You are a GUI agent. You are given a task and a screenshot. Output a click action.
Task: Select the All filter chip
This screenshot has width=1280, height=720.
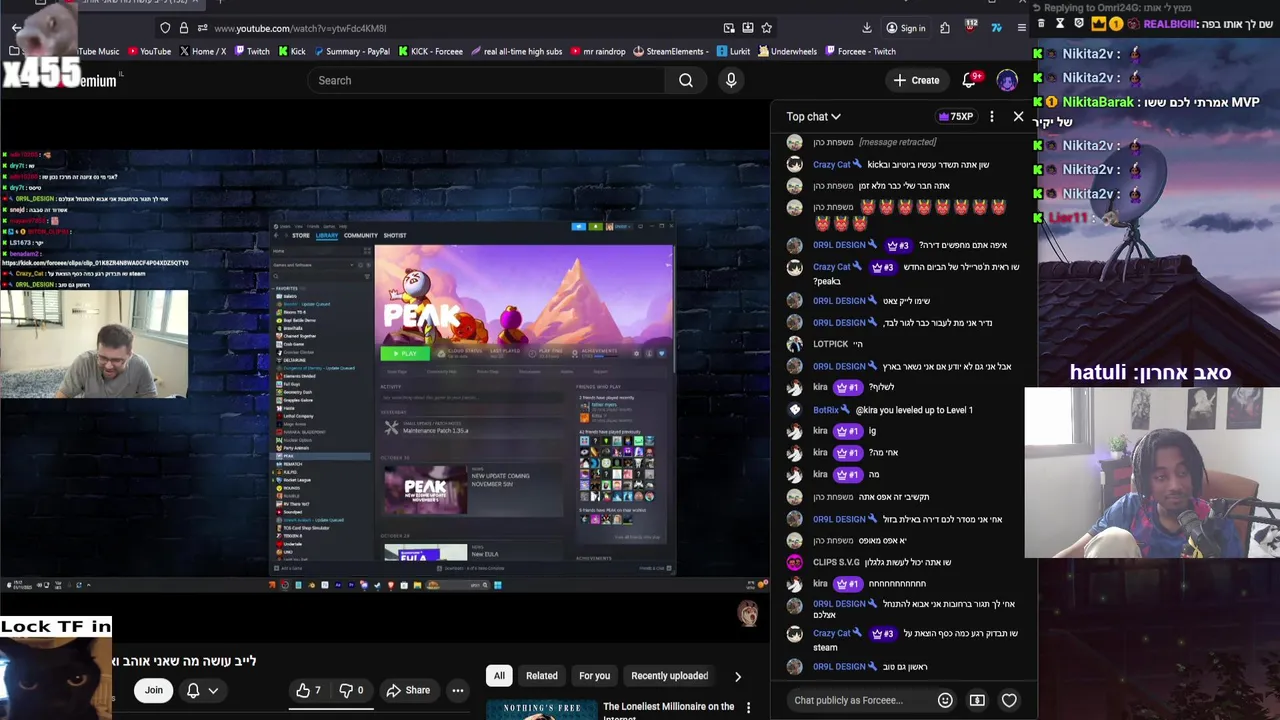point(499,676)
